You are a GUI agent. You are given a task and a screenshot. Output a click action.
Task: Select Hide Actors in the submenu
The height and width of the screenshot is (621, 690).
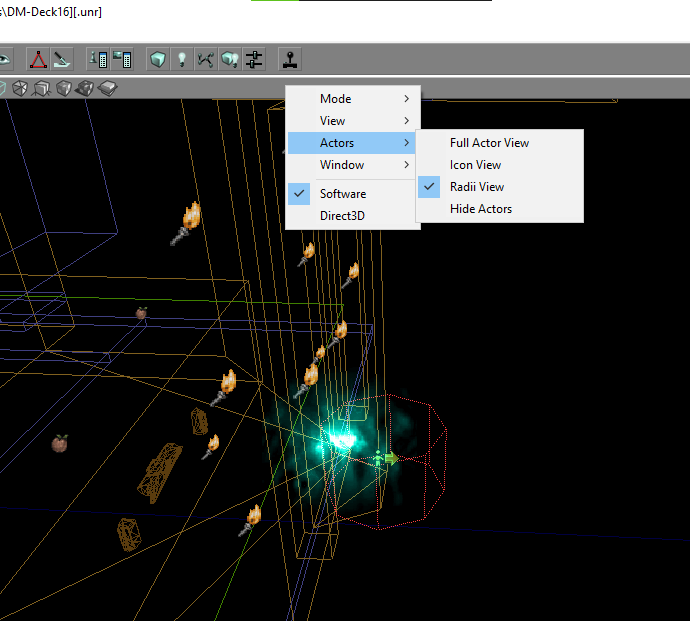(481, 209)
